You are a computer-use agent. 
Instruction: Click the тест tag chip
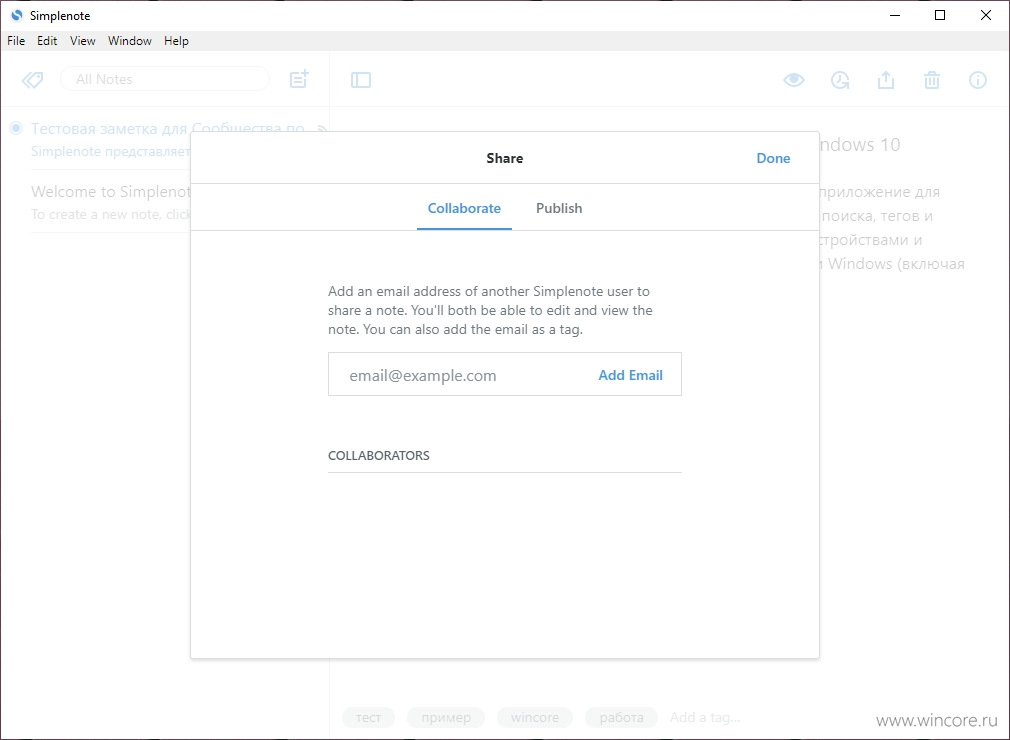(x=368, y=717)
